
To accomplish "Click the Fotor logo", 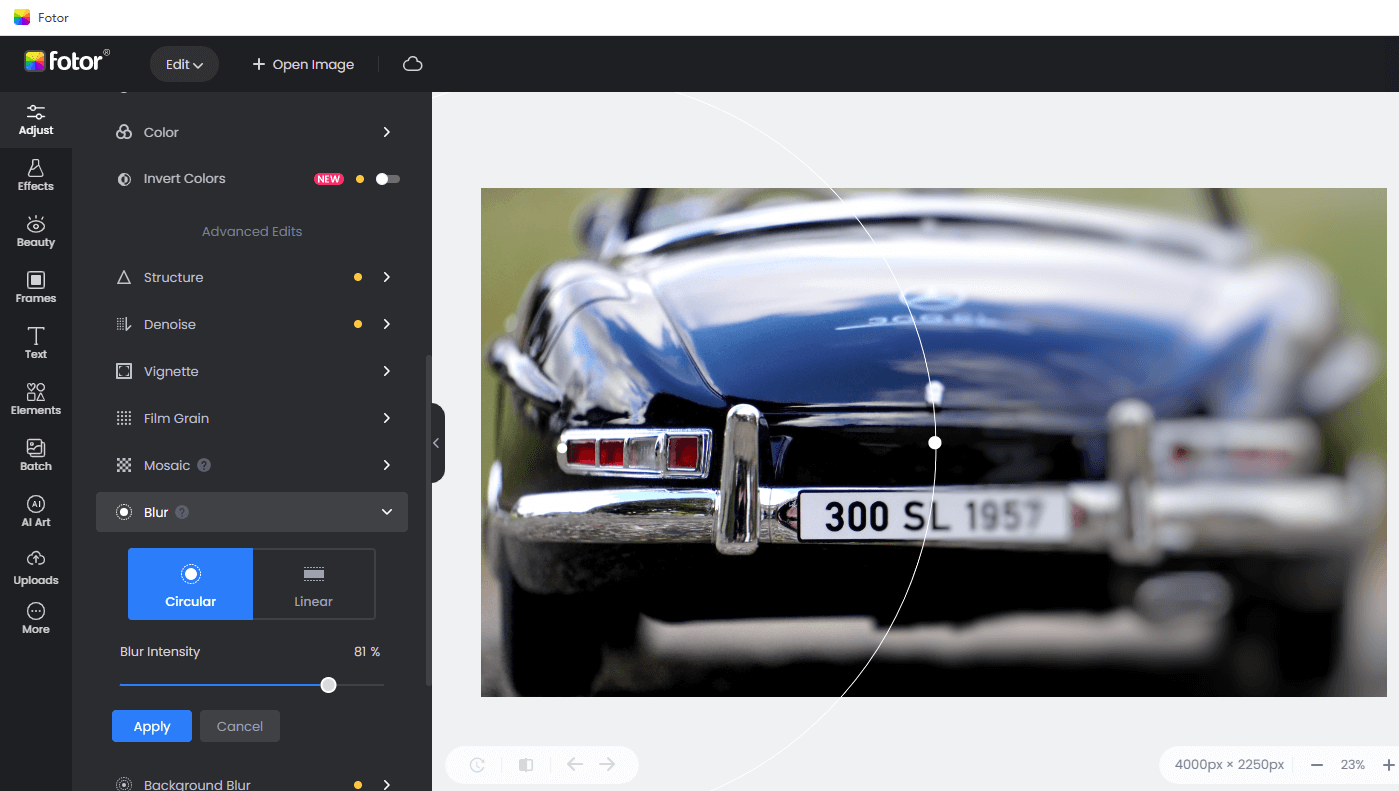I will (x=66, y=62).
